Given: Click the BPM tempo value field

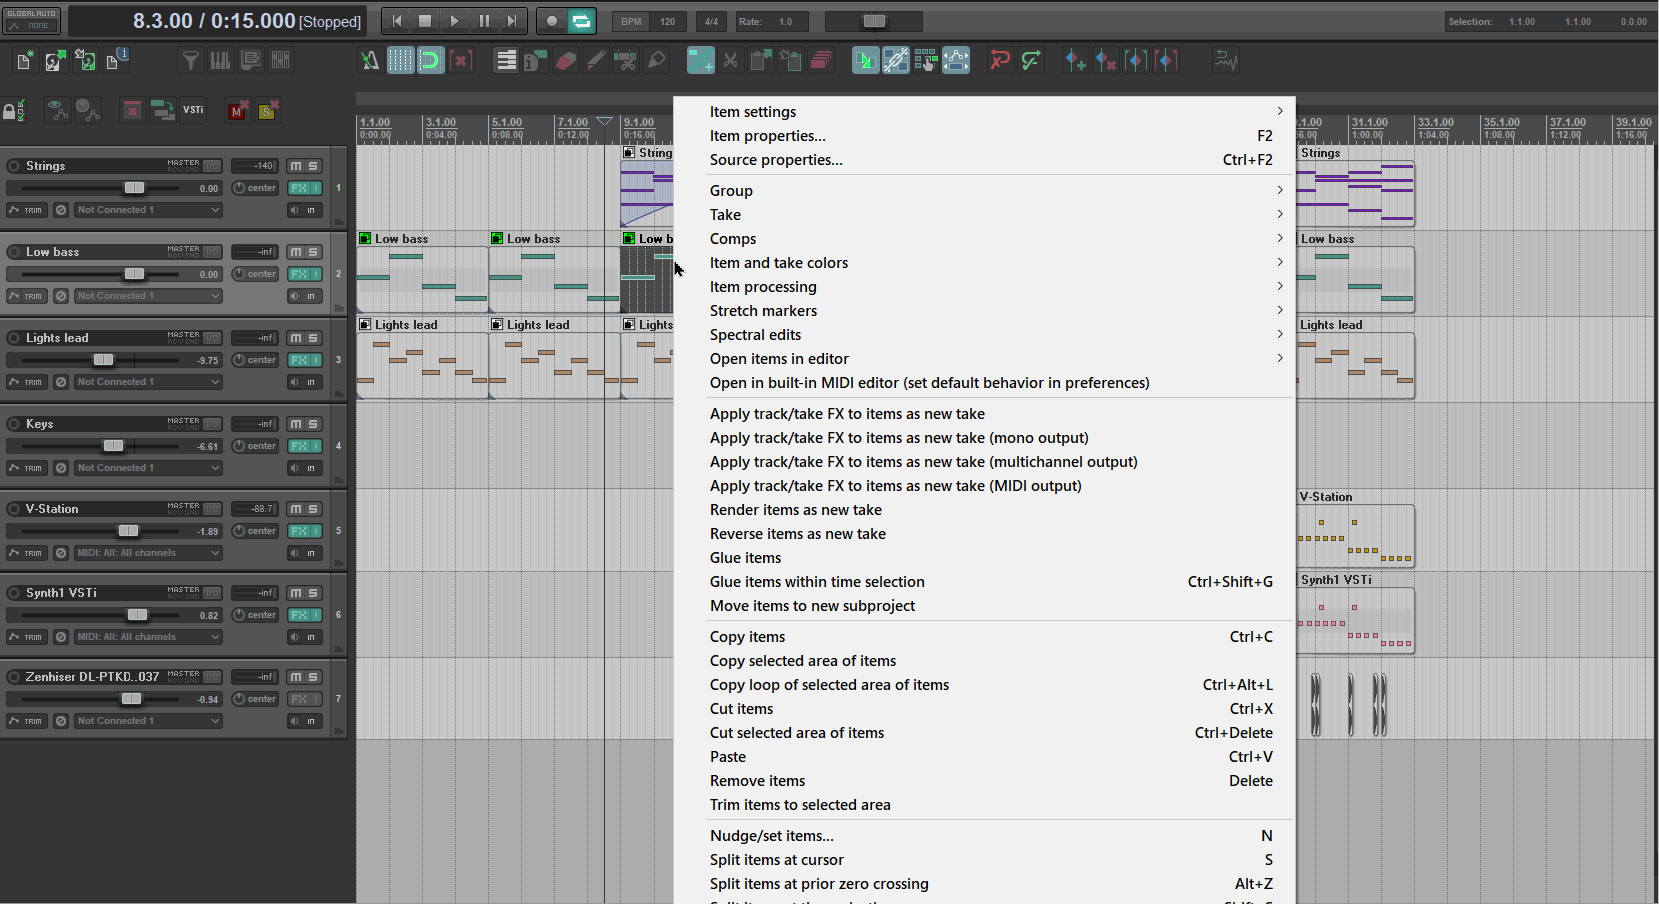Looking at the screenshot, I should [667, 21].
